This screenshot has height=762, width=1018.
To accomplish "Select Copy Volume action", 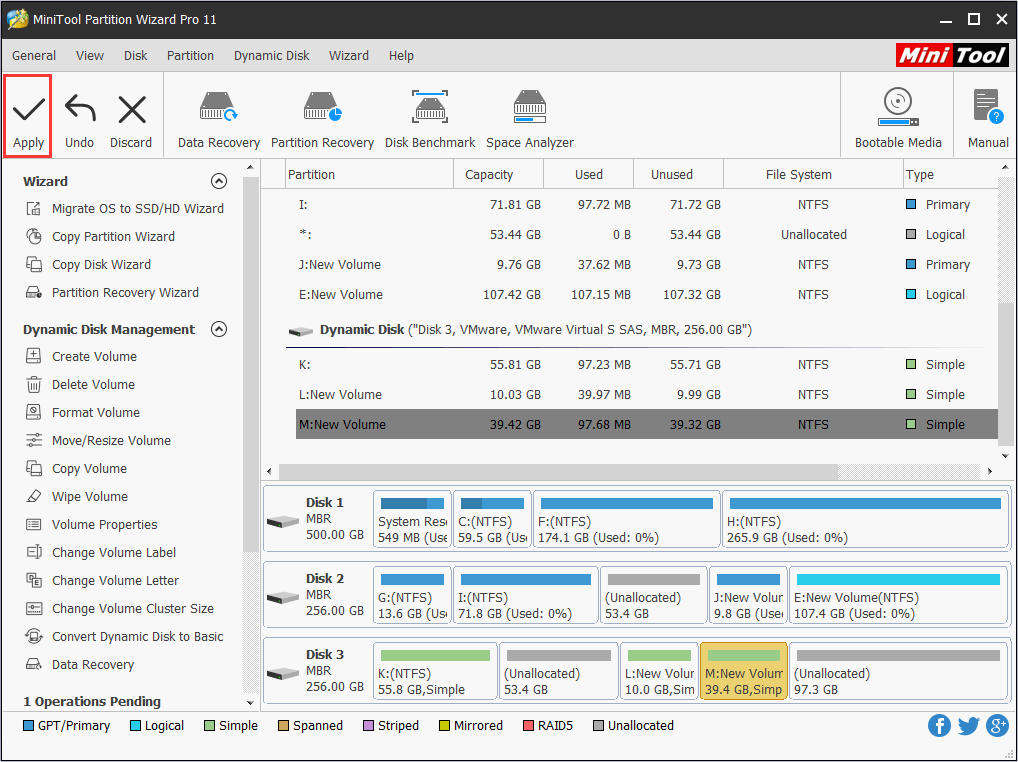I will tap(76, 468).
